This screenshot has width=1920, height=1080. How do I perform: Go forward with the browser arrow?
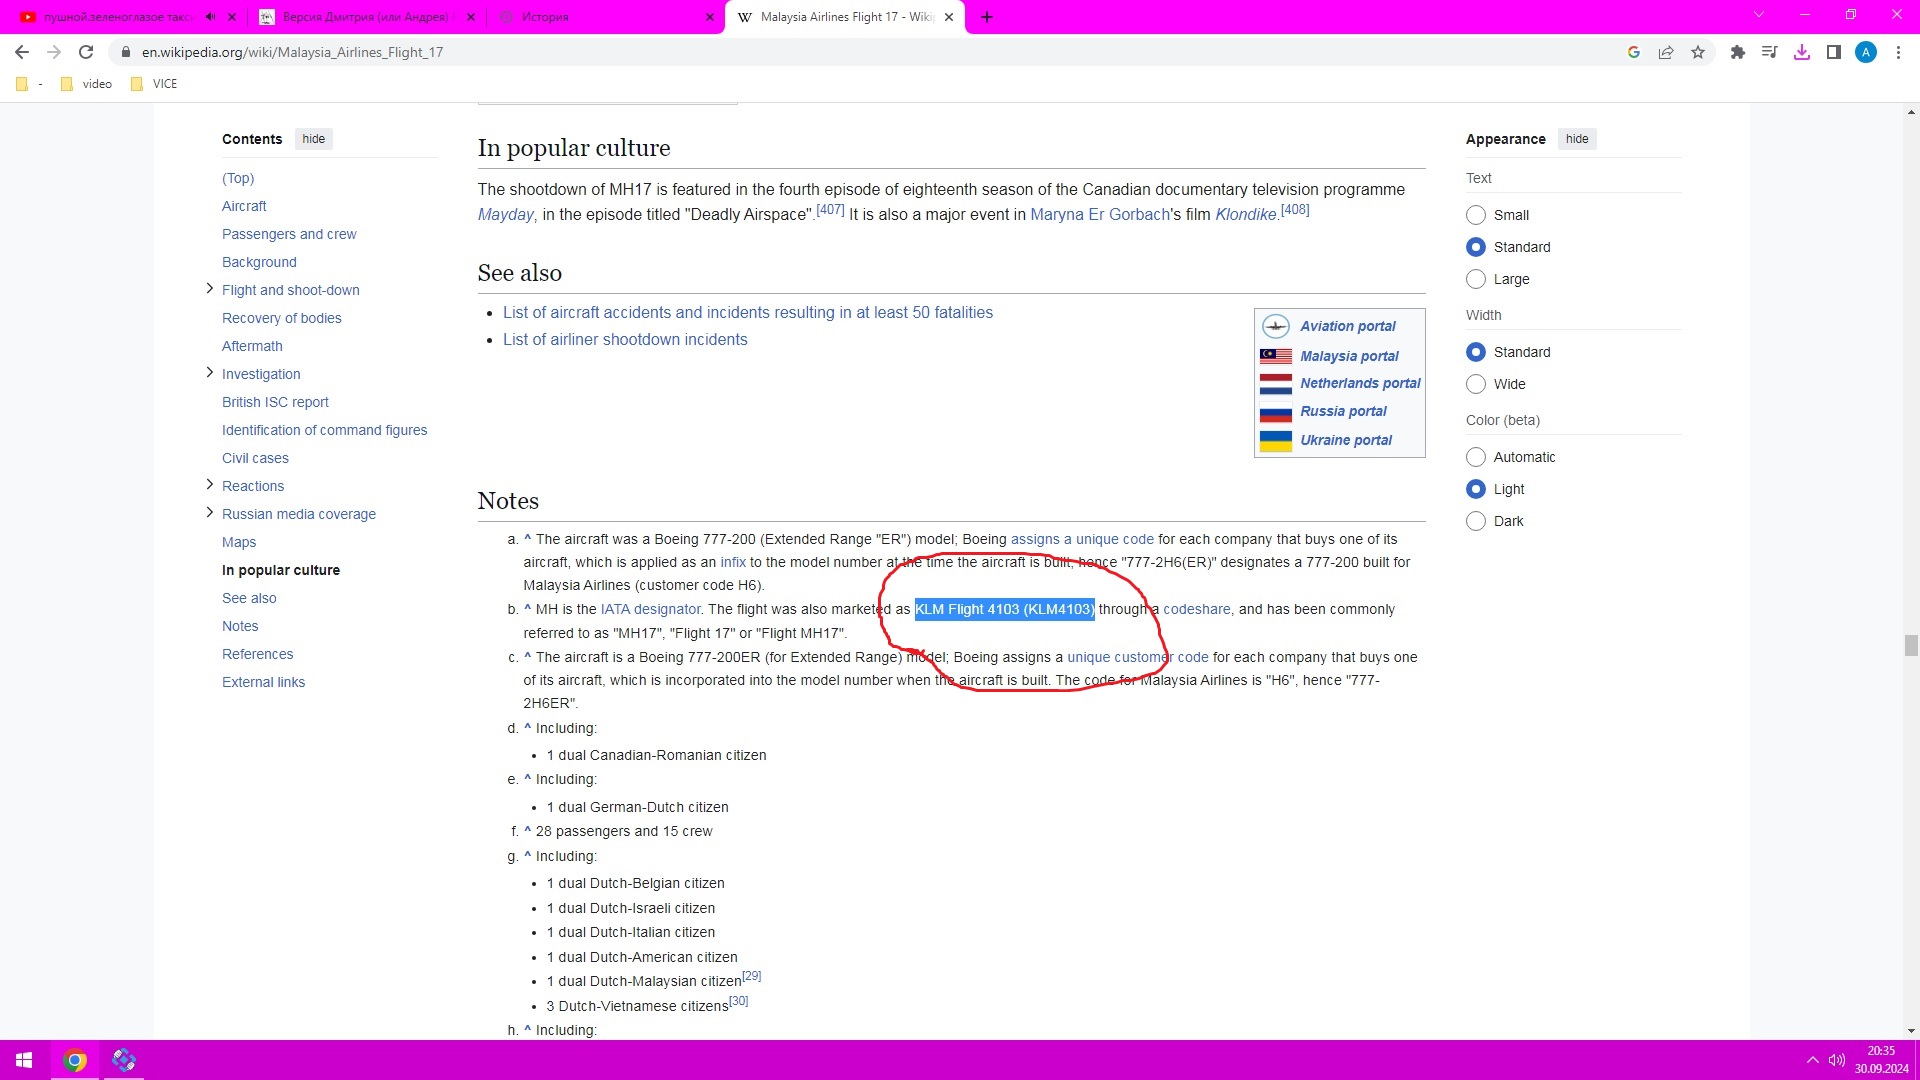tap(54, 52)
